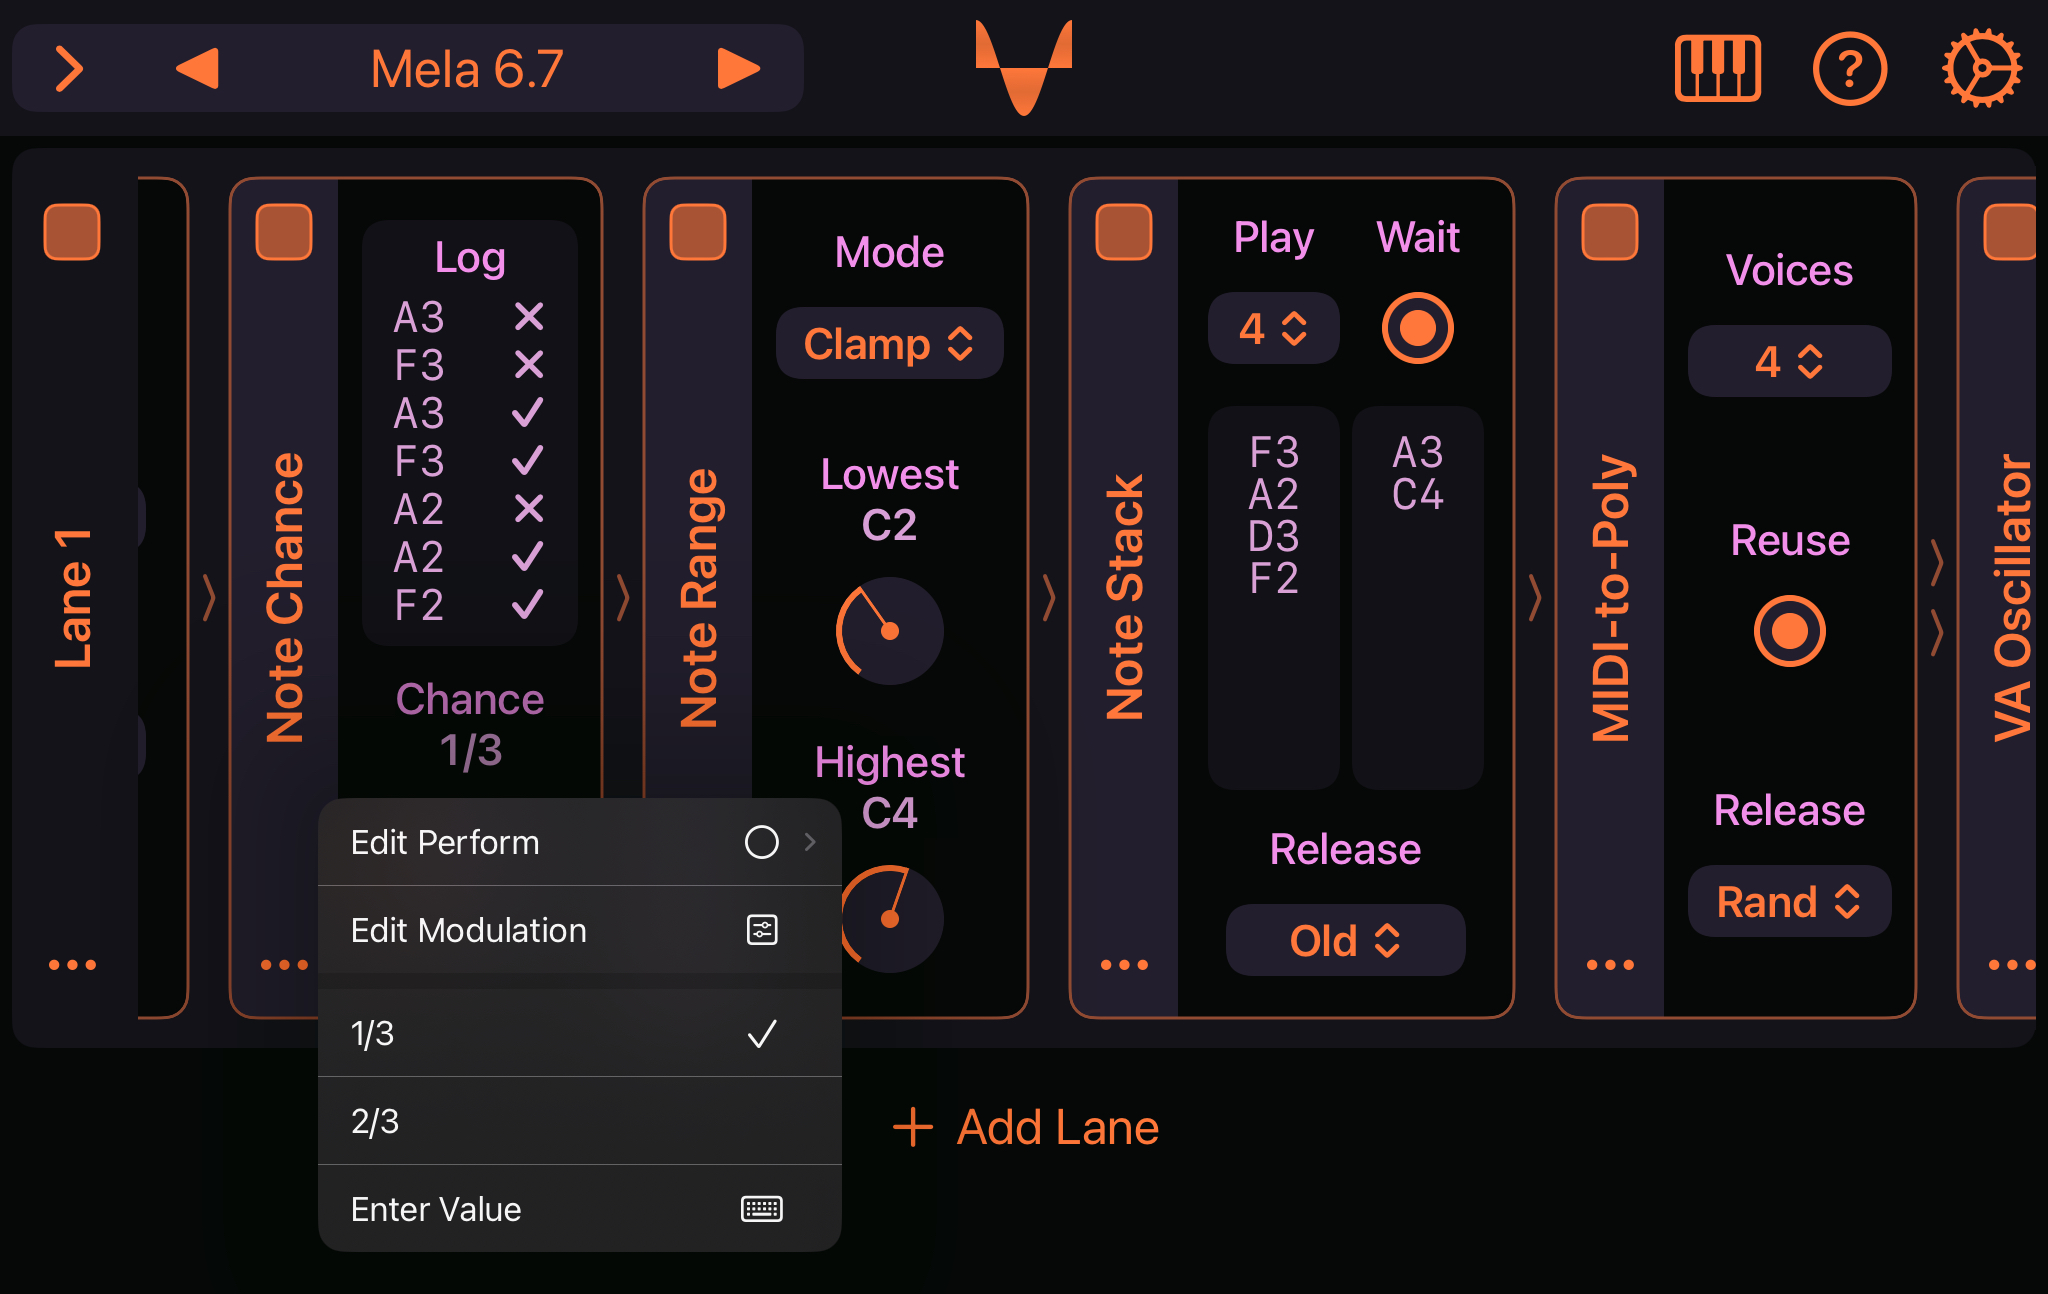The image size is (2048, 1294).
Task: Open the MIDI-to-Poly options menu
Action: coord(1609,963)
